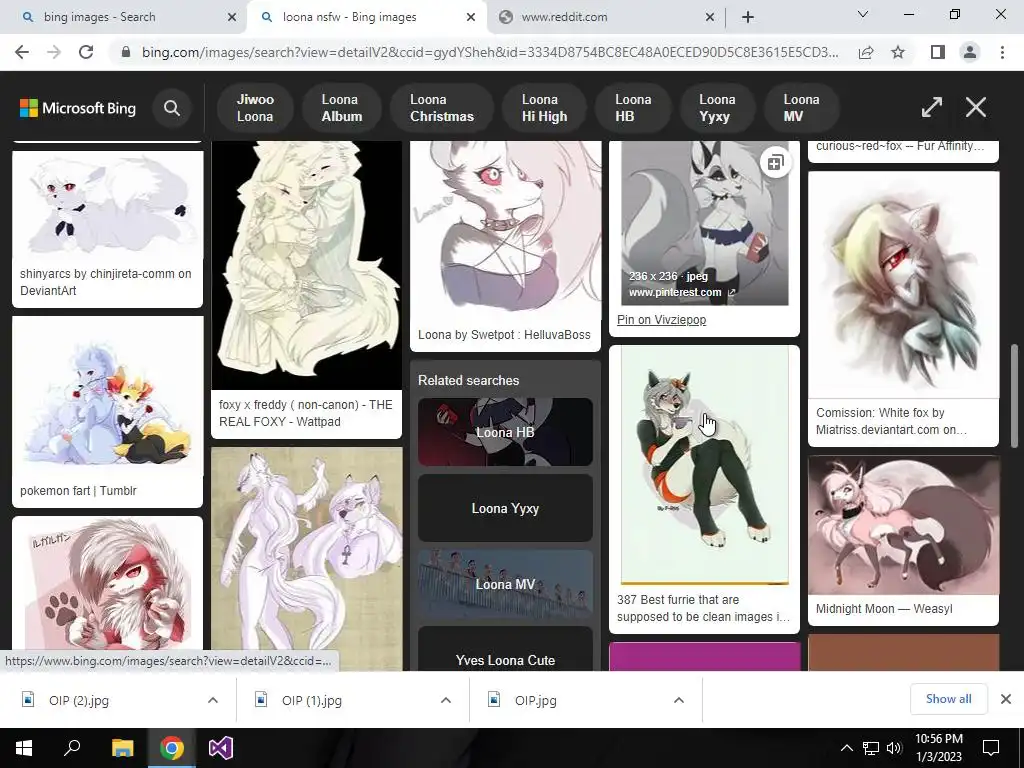Open Chrome's three-dot menu

[1002, 52]
